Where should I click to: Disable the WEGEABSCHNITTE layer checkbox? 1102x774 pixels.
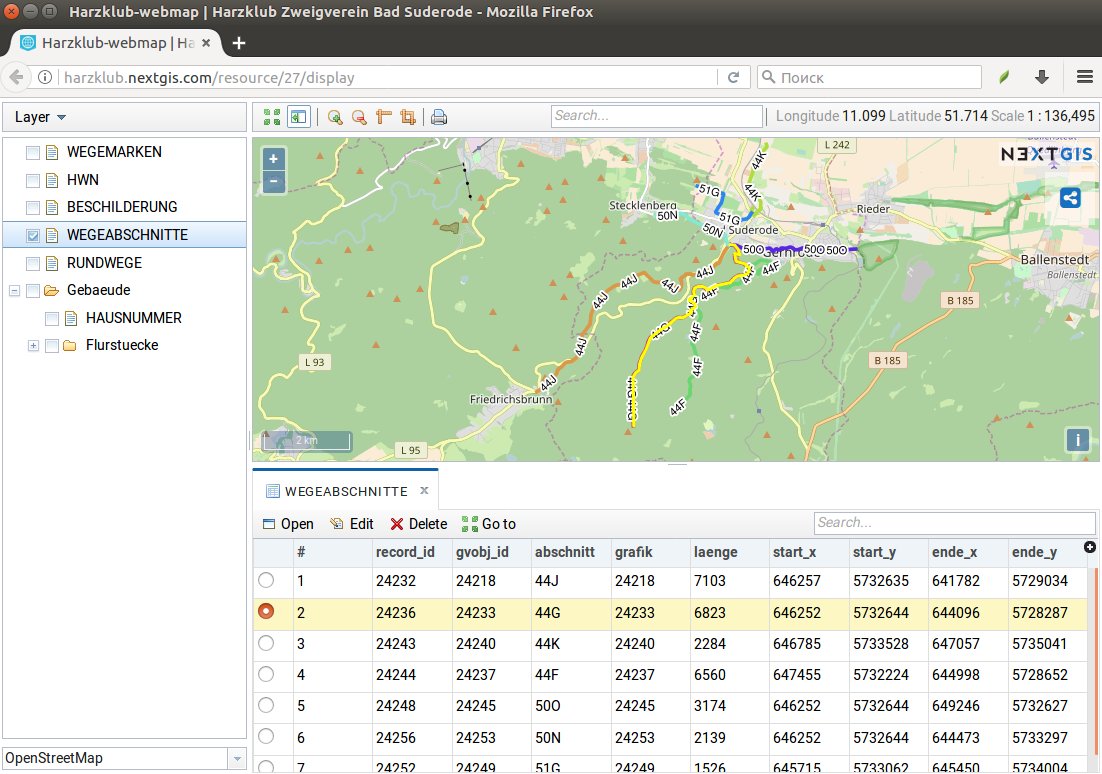pos(33,235)
